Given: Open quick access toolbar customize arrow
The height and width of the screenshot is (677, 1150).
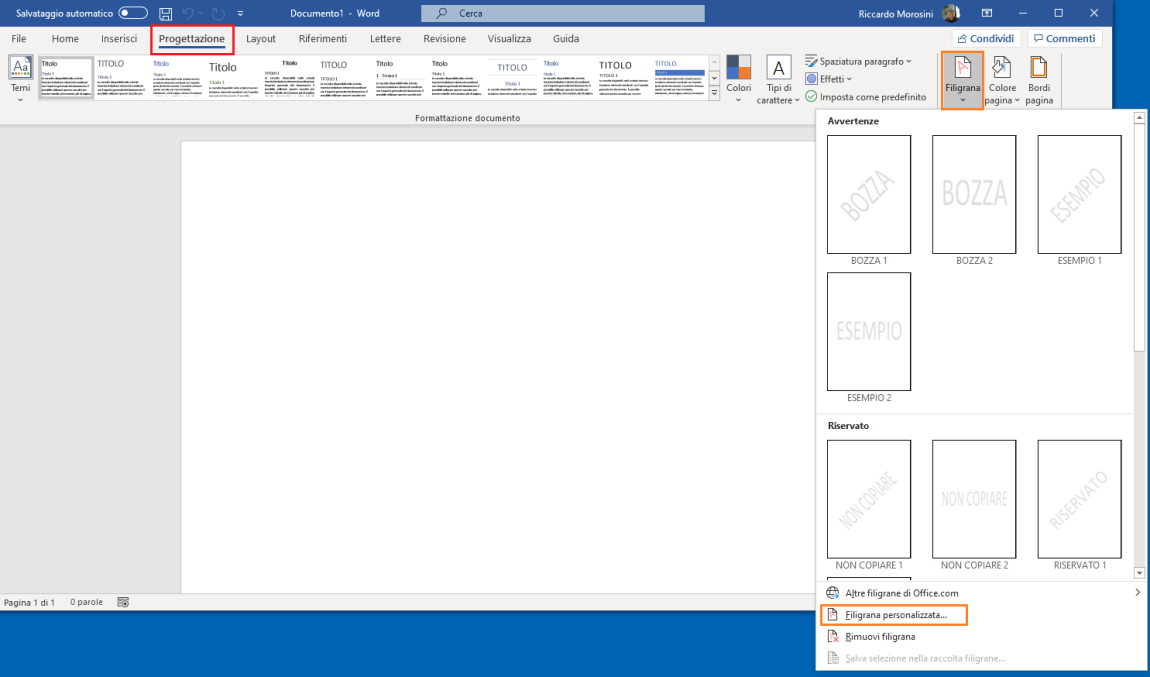Looking at the screenshot, I should (x=241, y=13).
